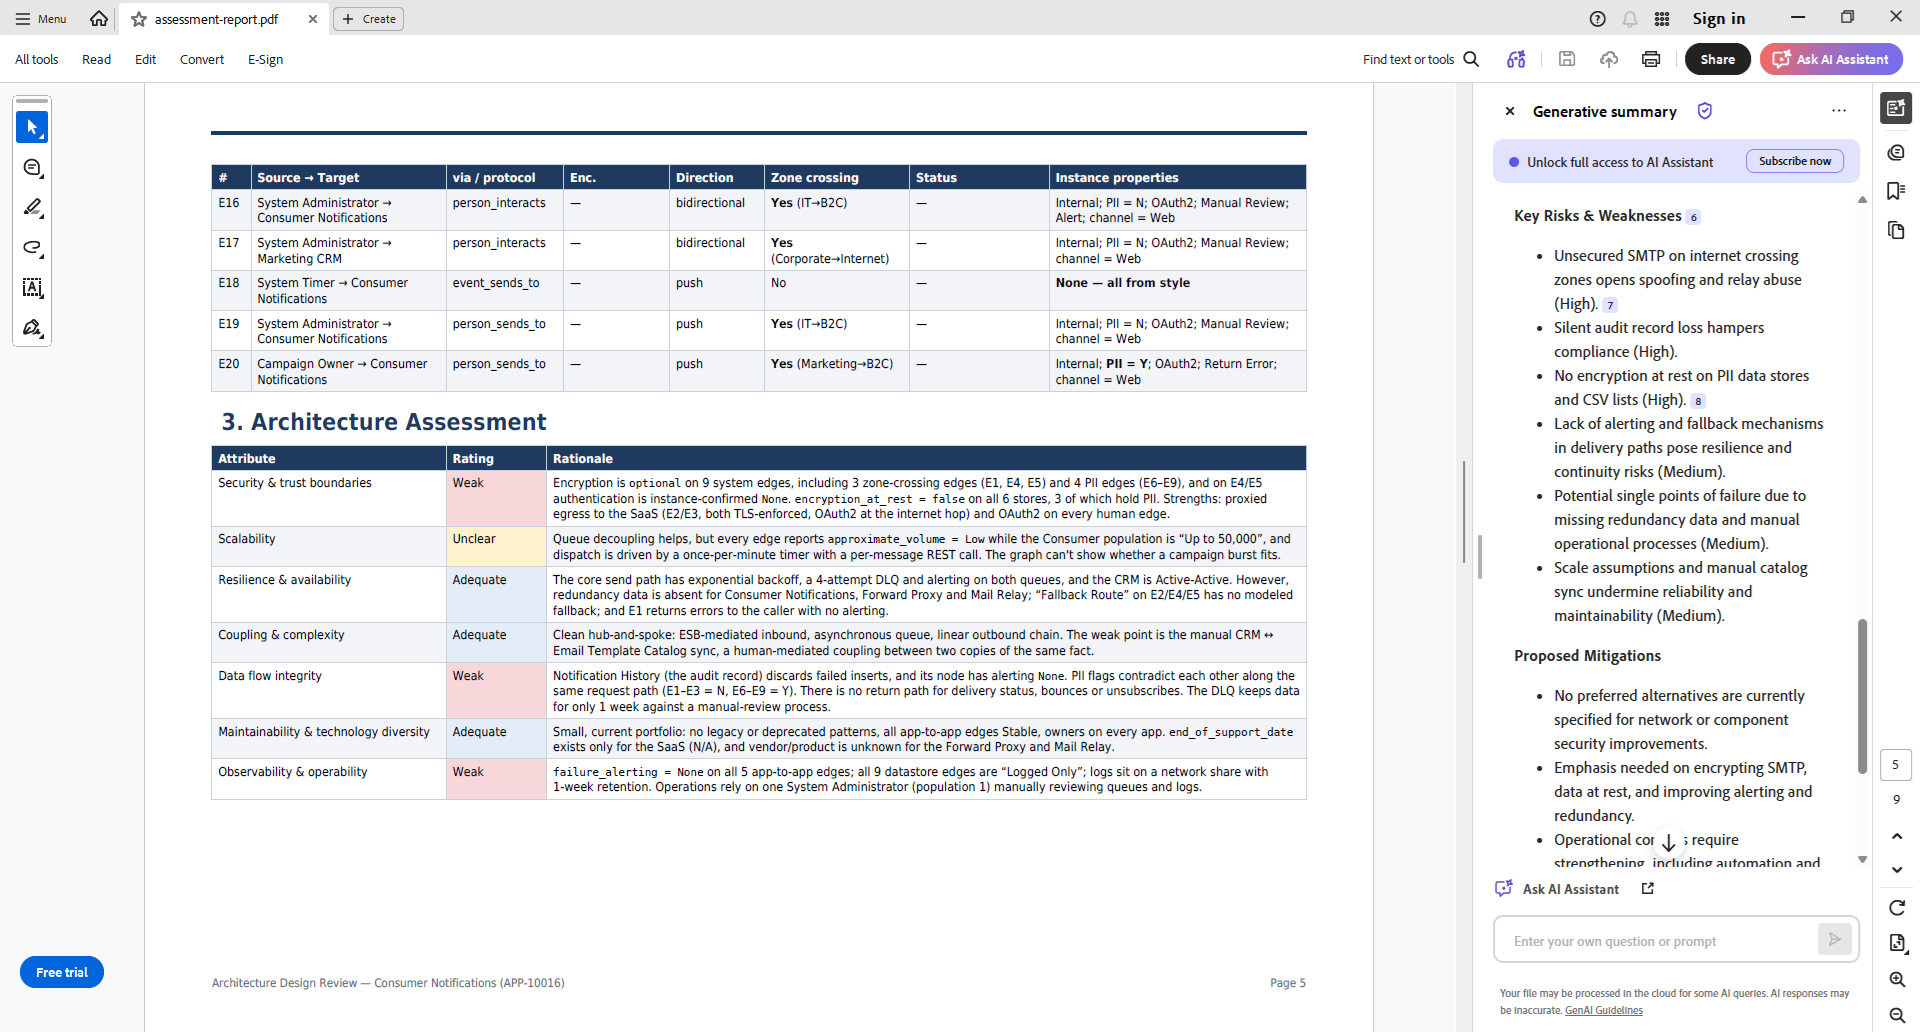This screenshot has width=1920, height=1032.
Task: Click citation marker 7 in summary
Action: coord(1610,305)
